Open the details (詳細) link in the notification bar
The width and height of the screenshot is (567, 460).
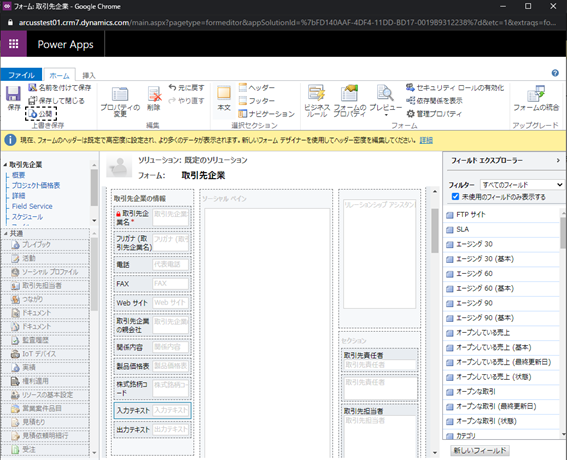426,140
